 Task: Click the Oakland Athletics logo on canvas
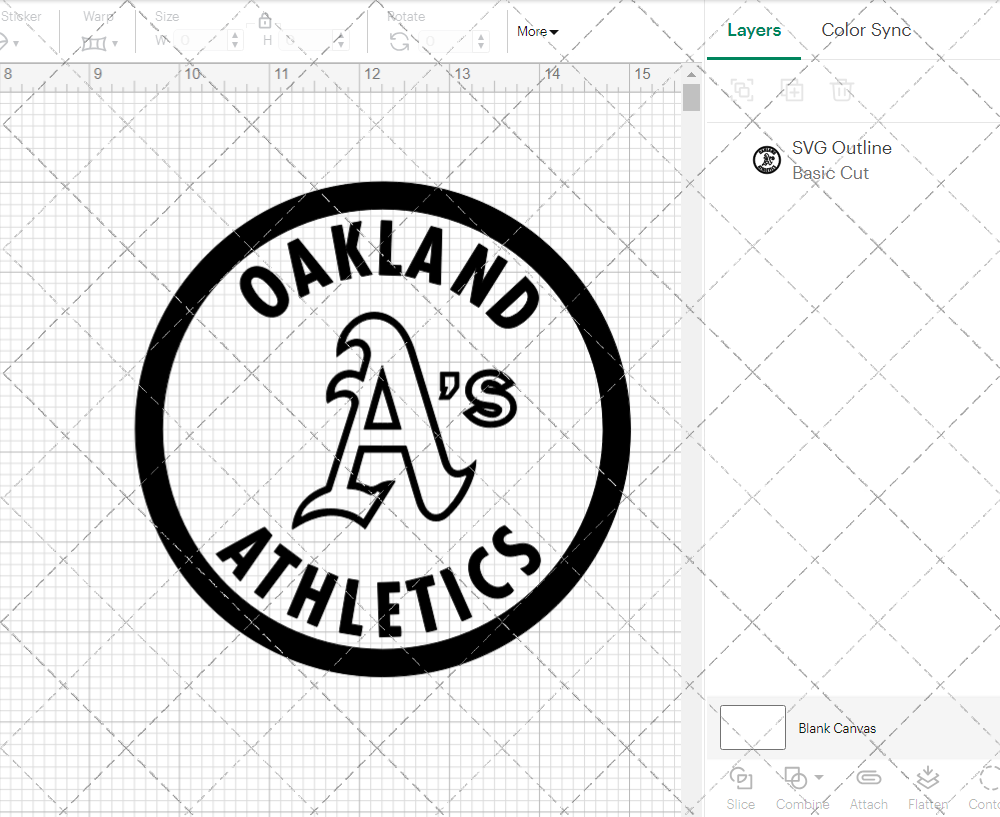[x=383, y=430]
